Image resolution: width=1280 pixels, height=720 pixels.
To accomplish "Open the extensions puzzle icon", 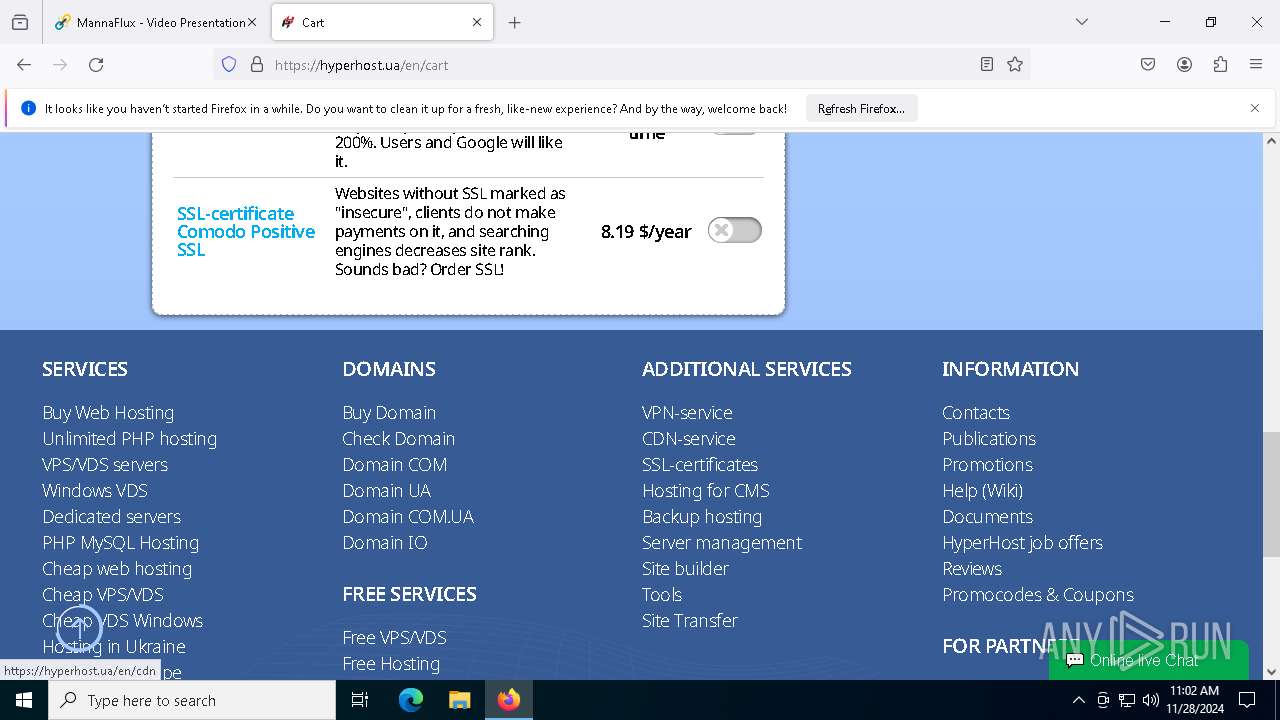I will pyautogui.click(x=1220, y=65).
